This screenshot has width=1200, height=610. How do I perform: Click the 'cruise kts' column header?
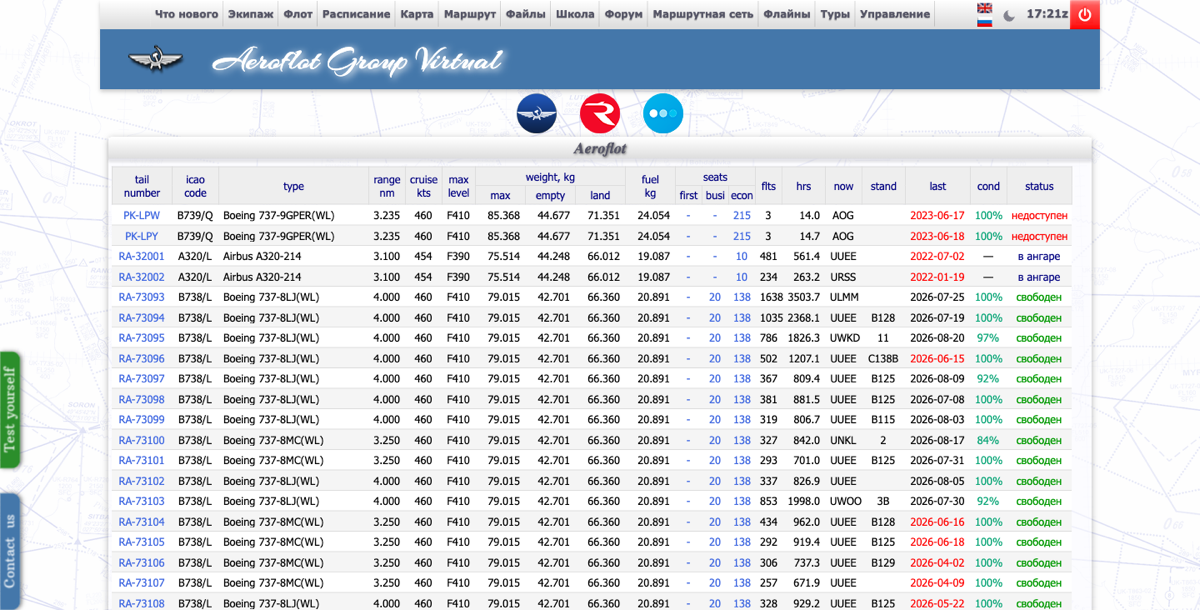(424, 186)
